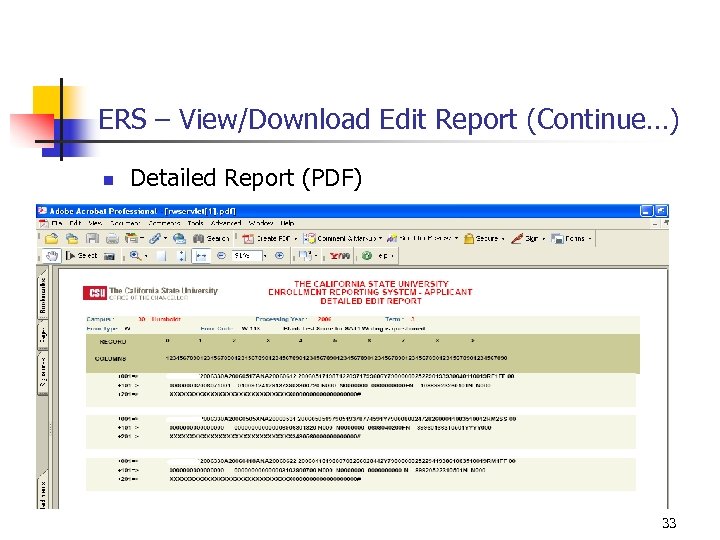Open the Bookmarks side panel tab
This screenshot has height=540, width=720.
point(42,295)
